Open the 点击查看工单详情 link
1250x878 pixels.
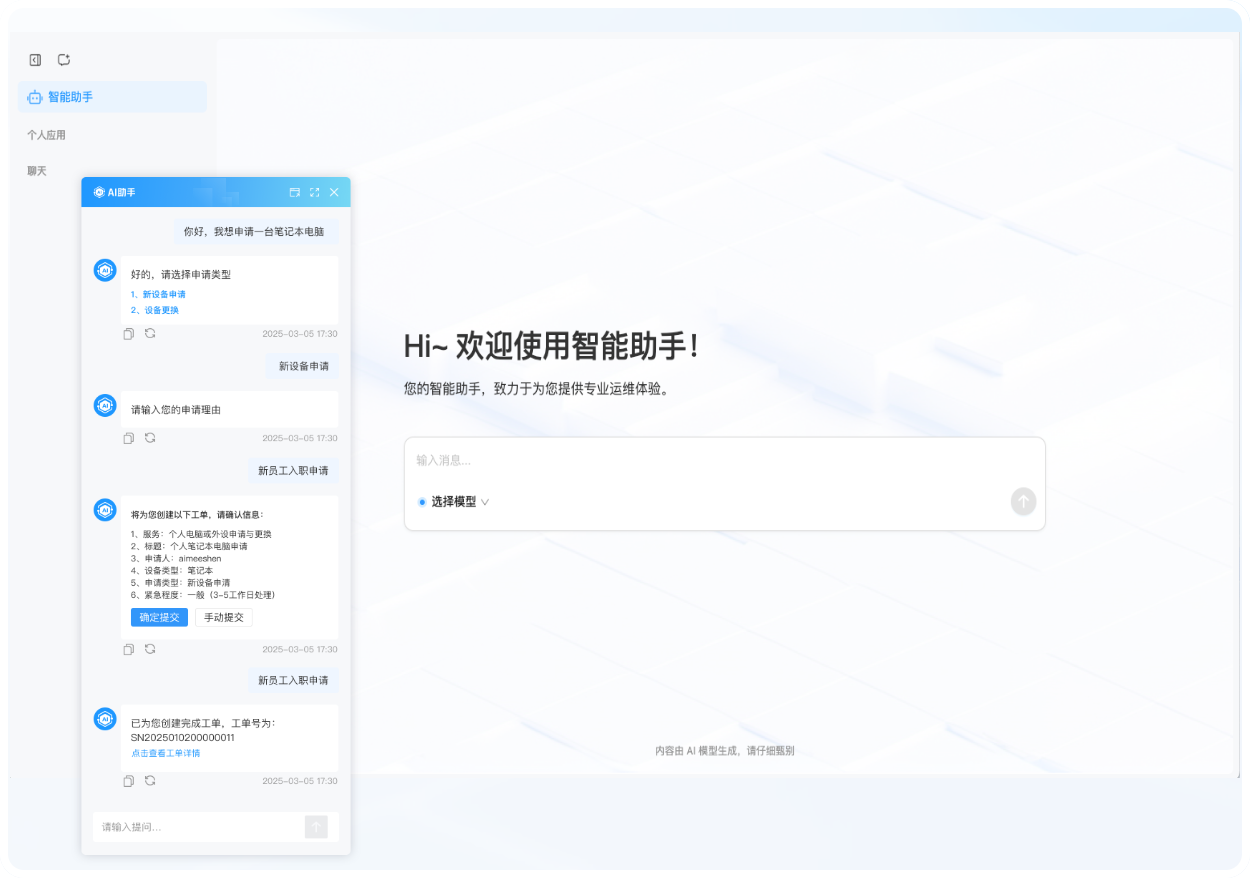pos(166,753)
